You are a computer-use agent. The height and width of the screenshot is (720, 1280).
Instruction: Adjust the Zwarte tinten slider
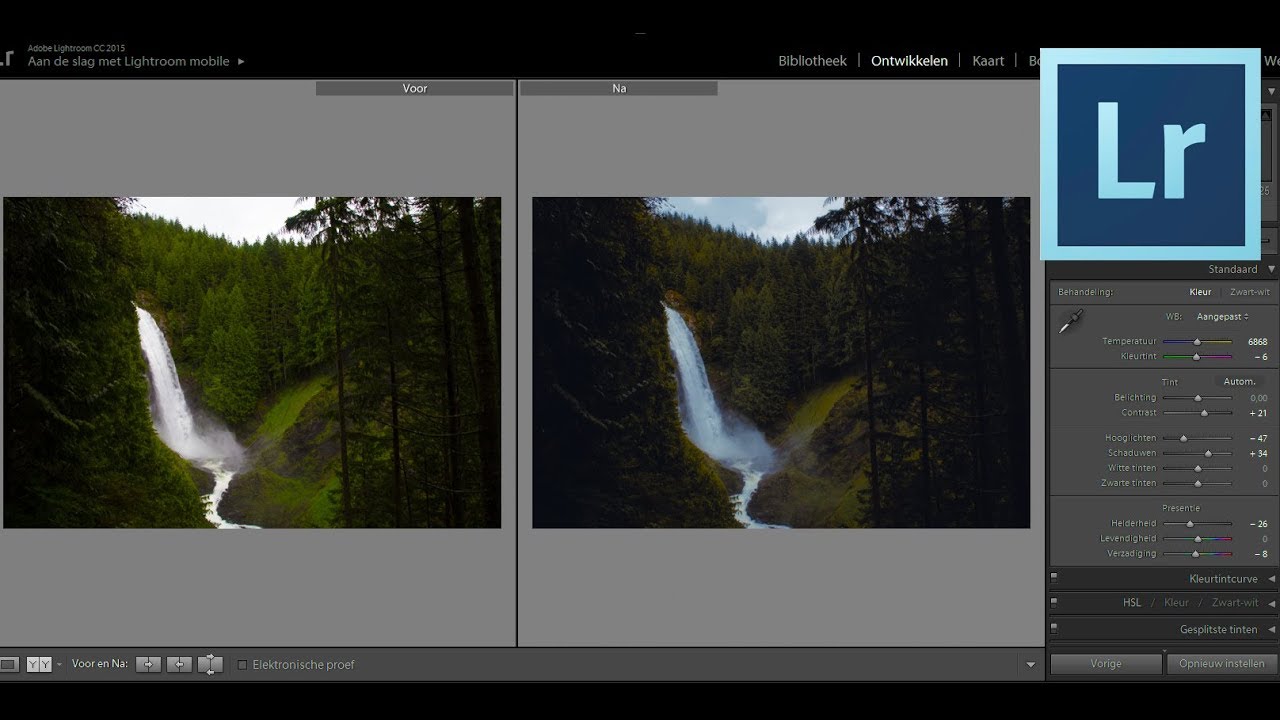tap(1197, 483)
